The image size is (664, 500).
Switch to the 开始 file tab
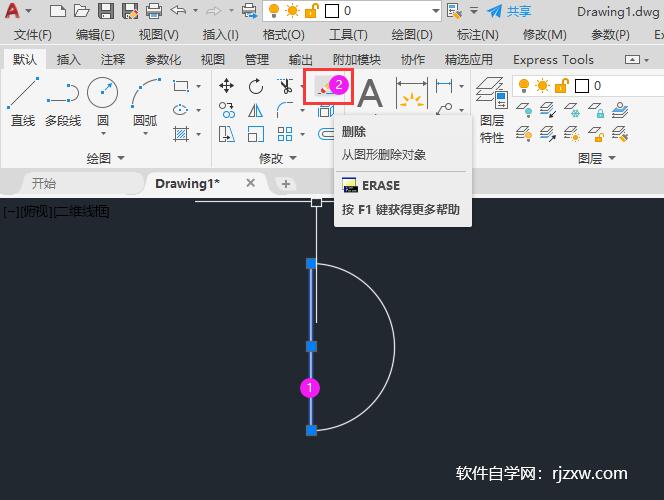pos(44,183)
